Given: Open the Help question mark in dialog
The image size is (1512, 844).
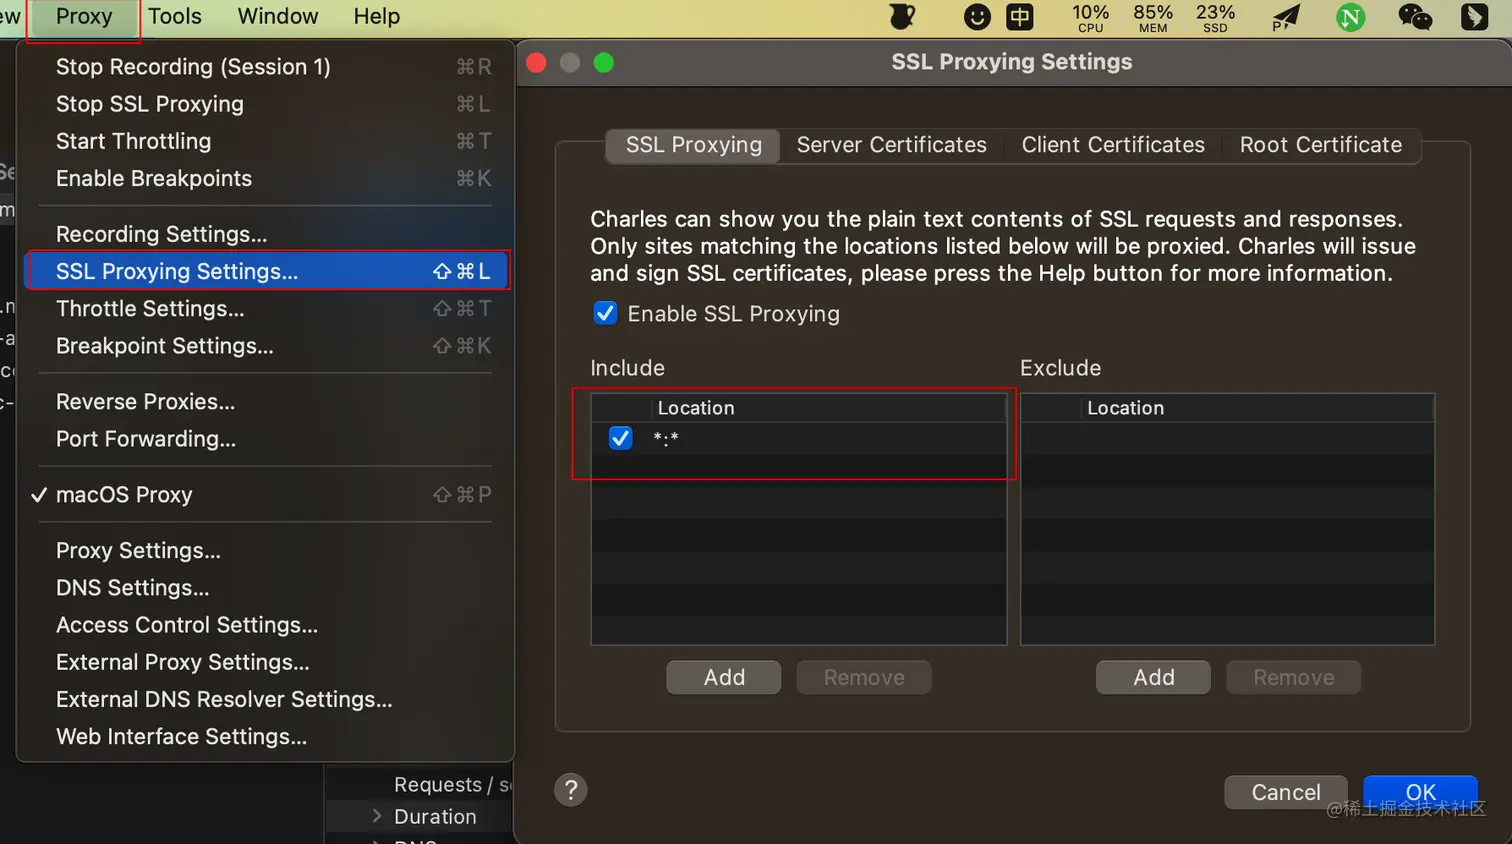Looking at the screenshot, I should tap(570, 790).
